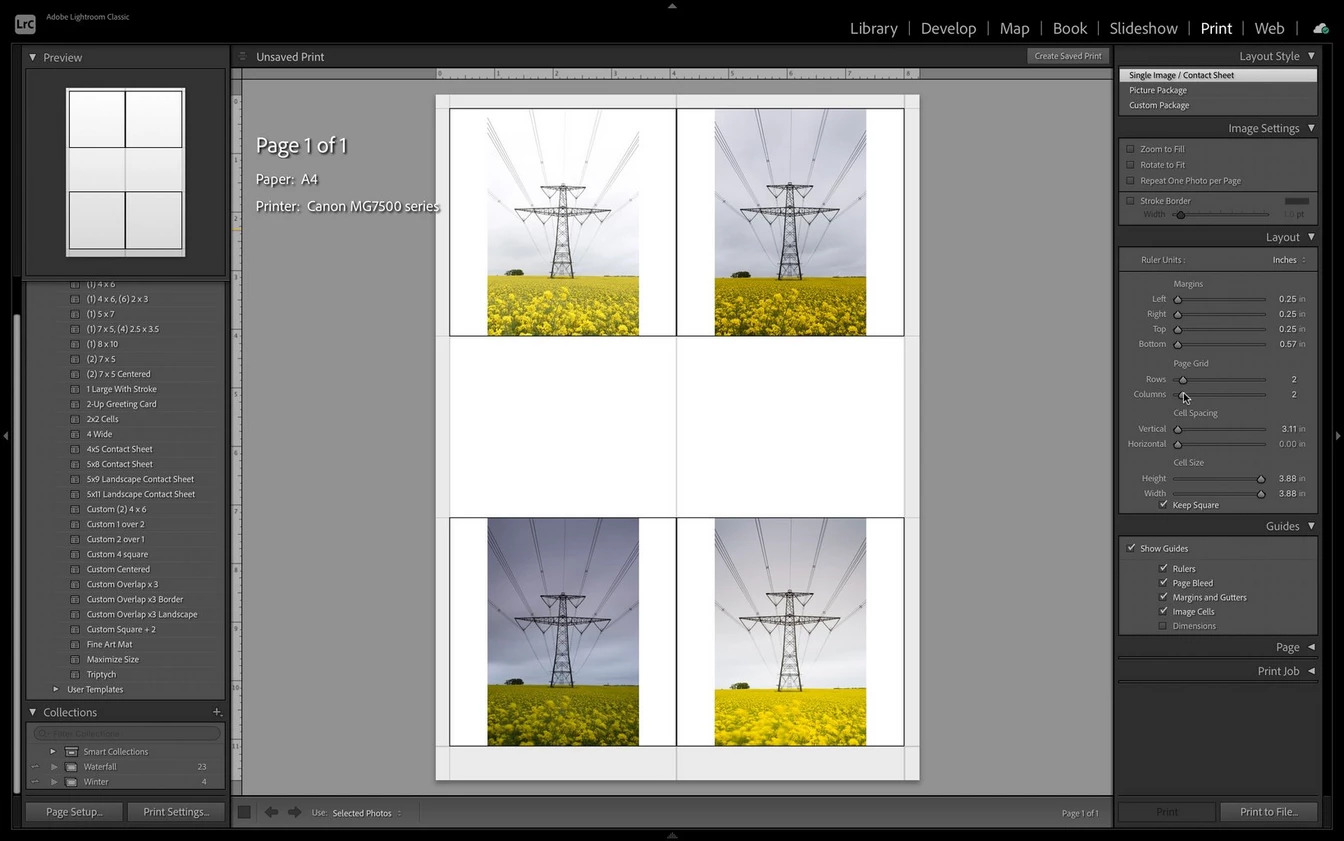Click the 4x5 Contact Sheet template icon
Image resolution: width=1344 pixels, height=841 pixels.
(75, 449)
